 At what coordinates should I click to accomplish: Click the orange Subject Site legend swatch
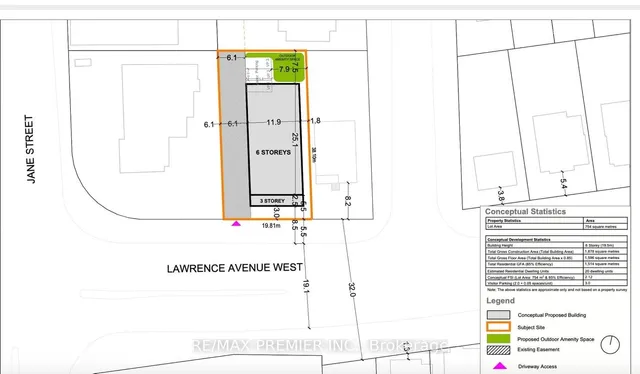tap(498, 327)
